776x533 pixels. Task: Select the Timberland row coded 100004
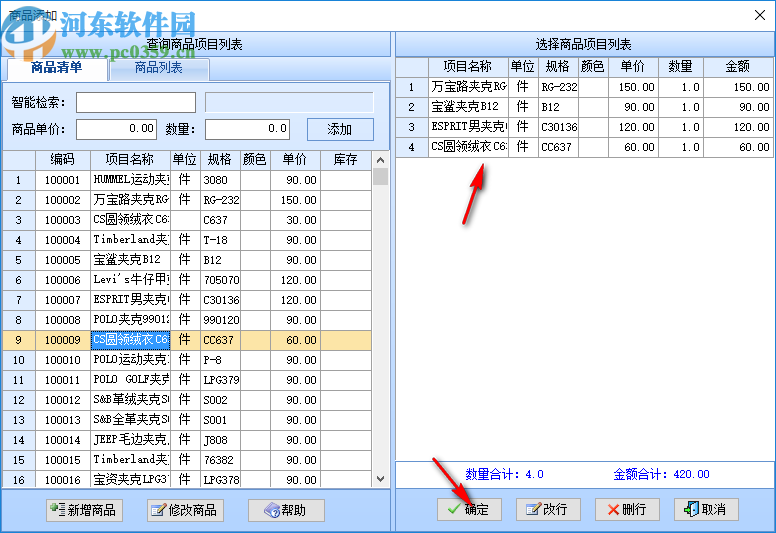(187, 240)
